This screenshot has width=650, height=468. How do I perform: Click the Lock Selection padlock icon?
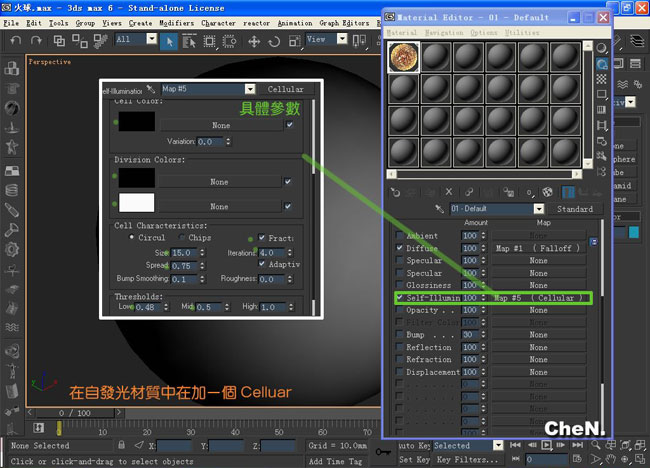tap(121, 445)
